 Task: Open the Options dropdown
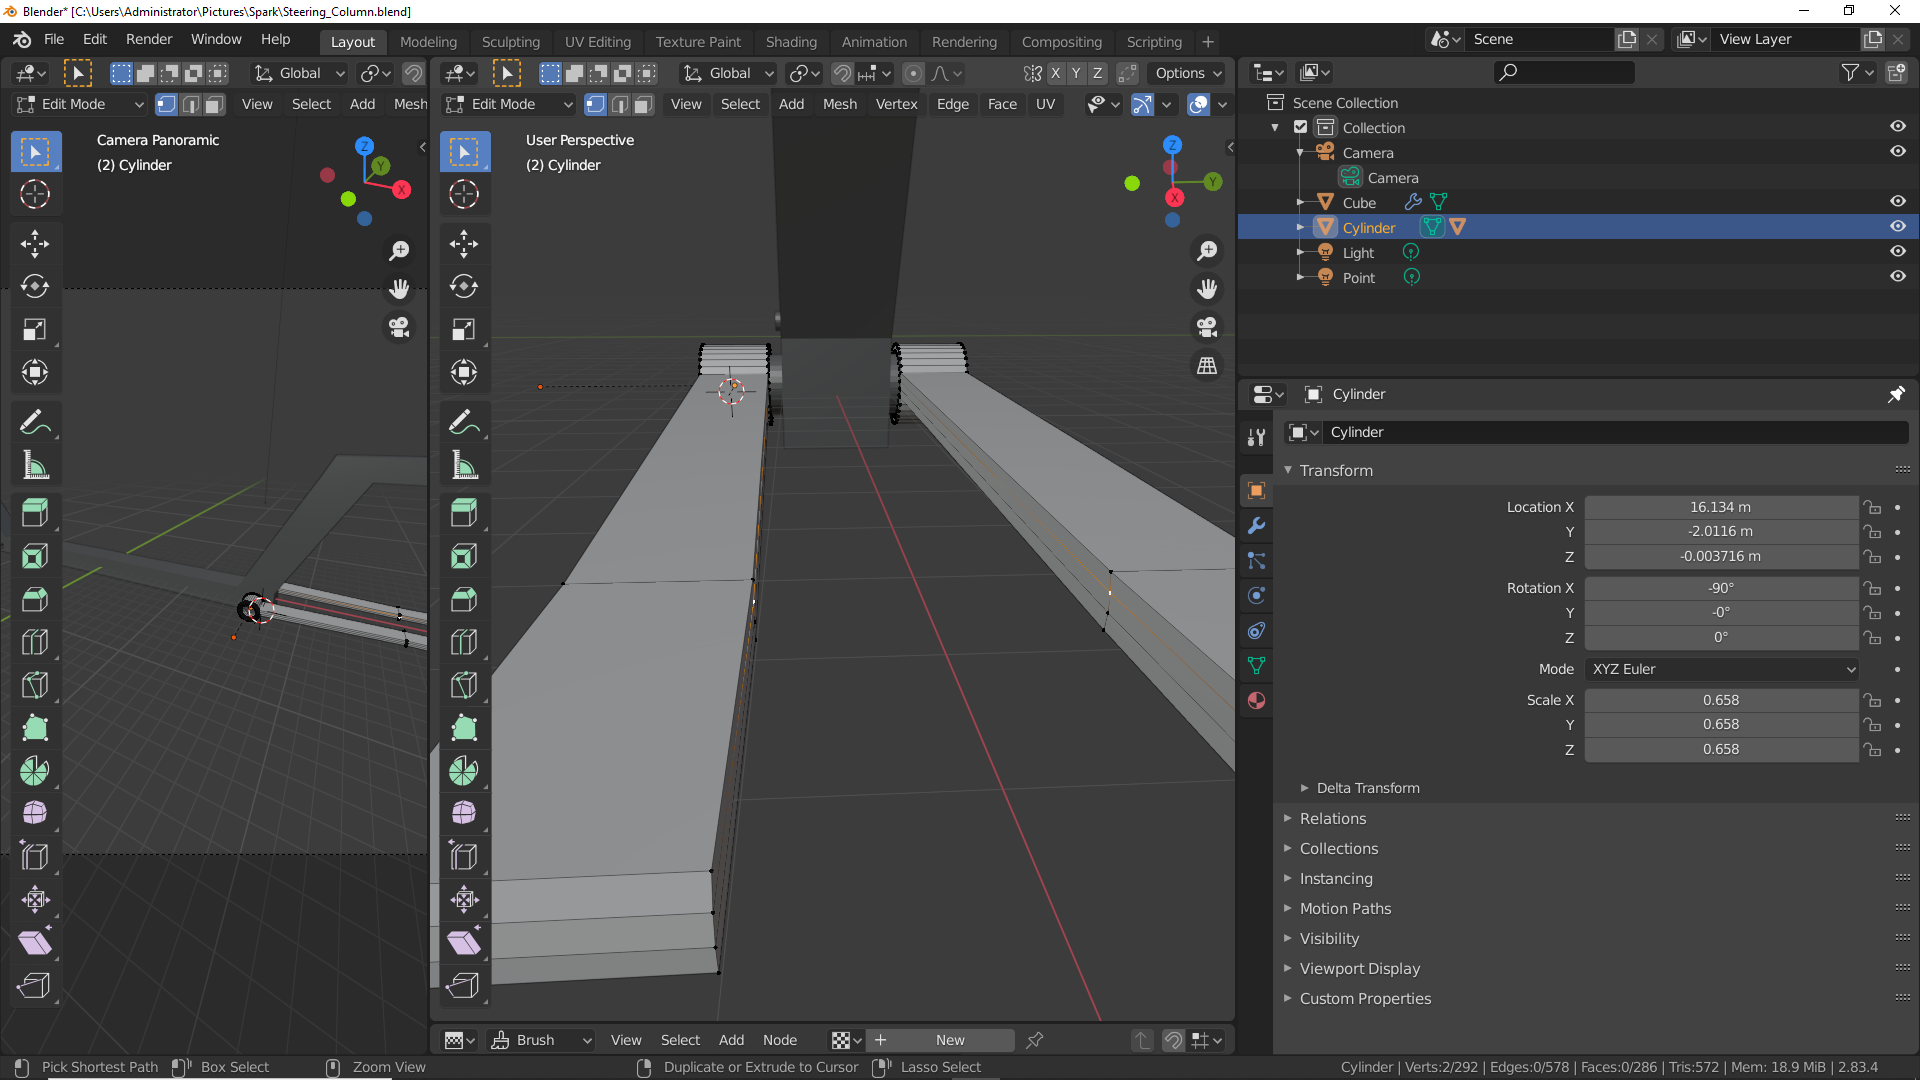tap(1187, 73)
